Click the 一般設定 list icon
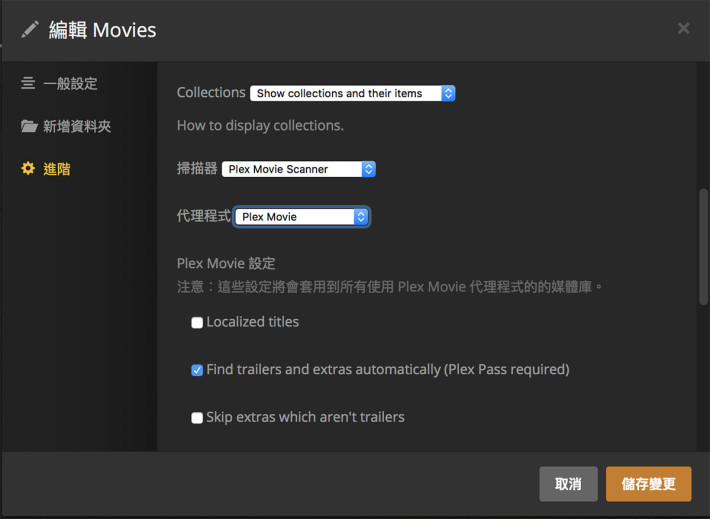Screen dimensions: 710x519 click(28, 83)
